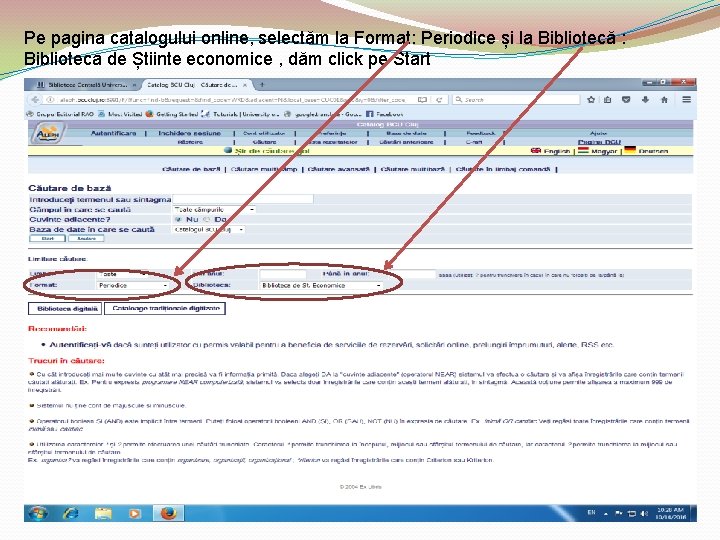Click the Din anul year field
Viewport: 720px width, 540px height.
(283, 274)
